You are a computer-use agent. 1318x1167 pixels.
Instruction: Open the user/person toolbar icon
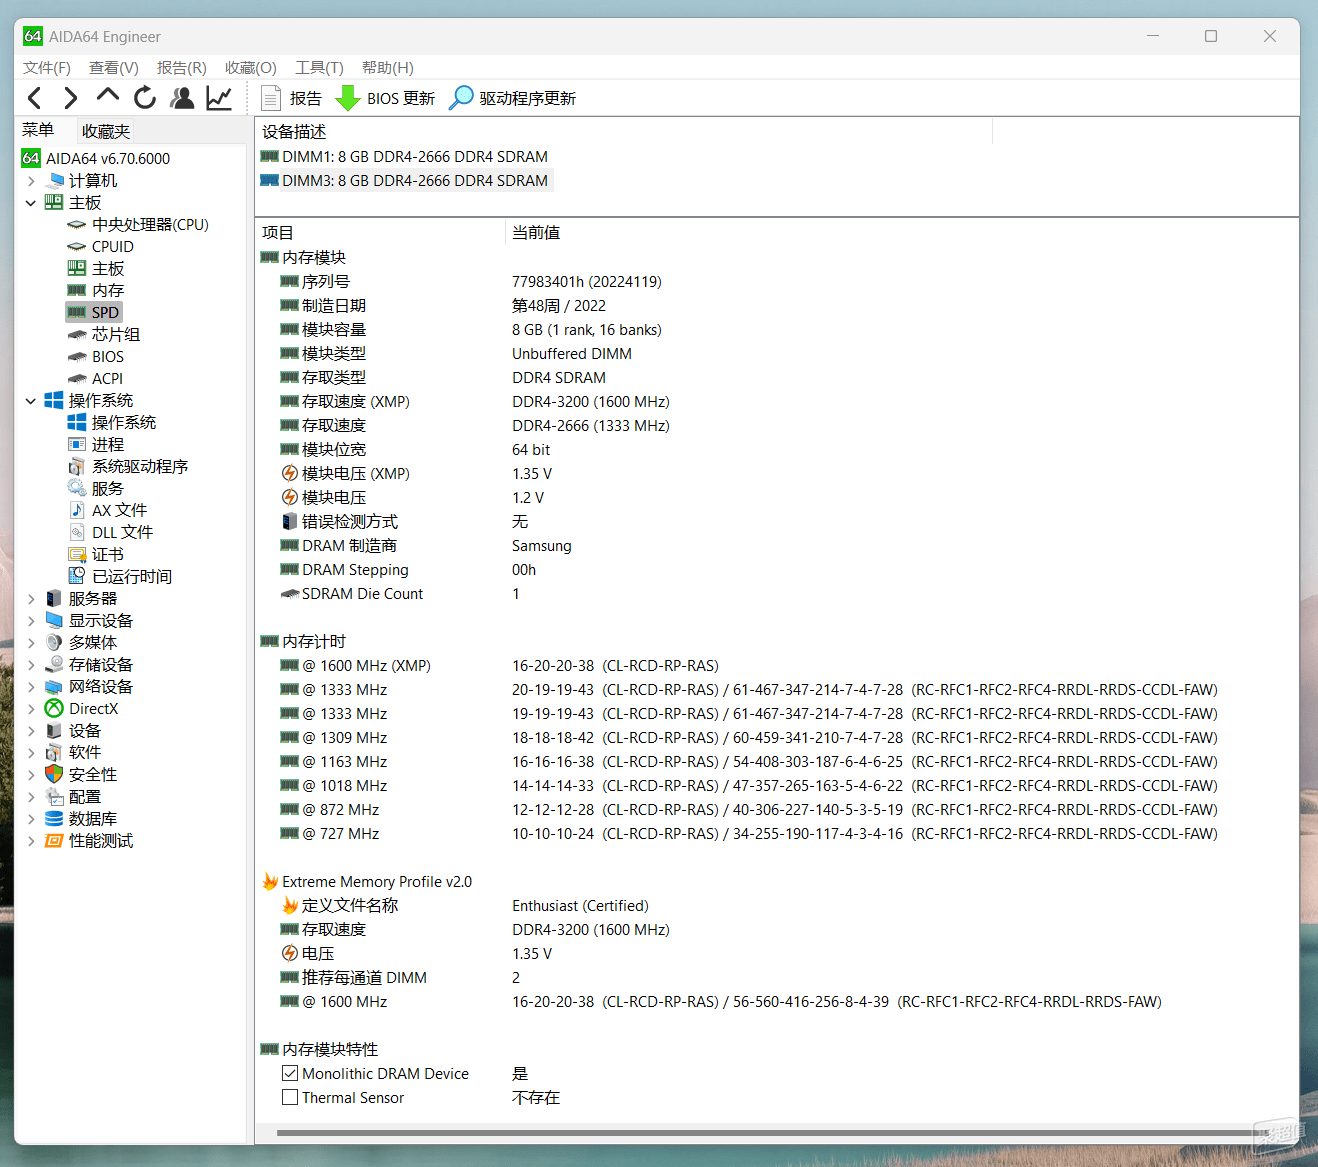[182, 98]
